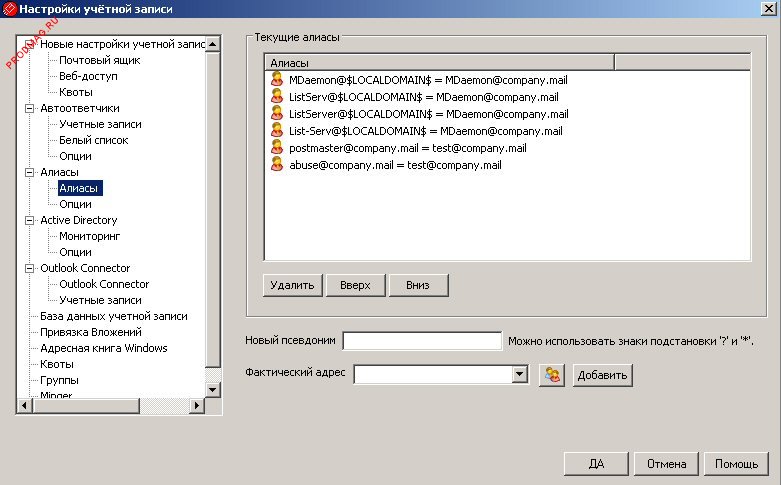Open Привязка Вложений settings page
Viewport: 781px width, 485px height.
tap(90, 332)
